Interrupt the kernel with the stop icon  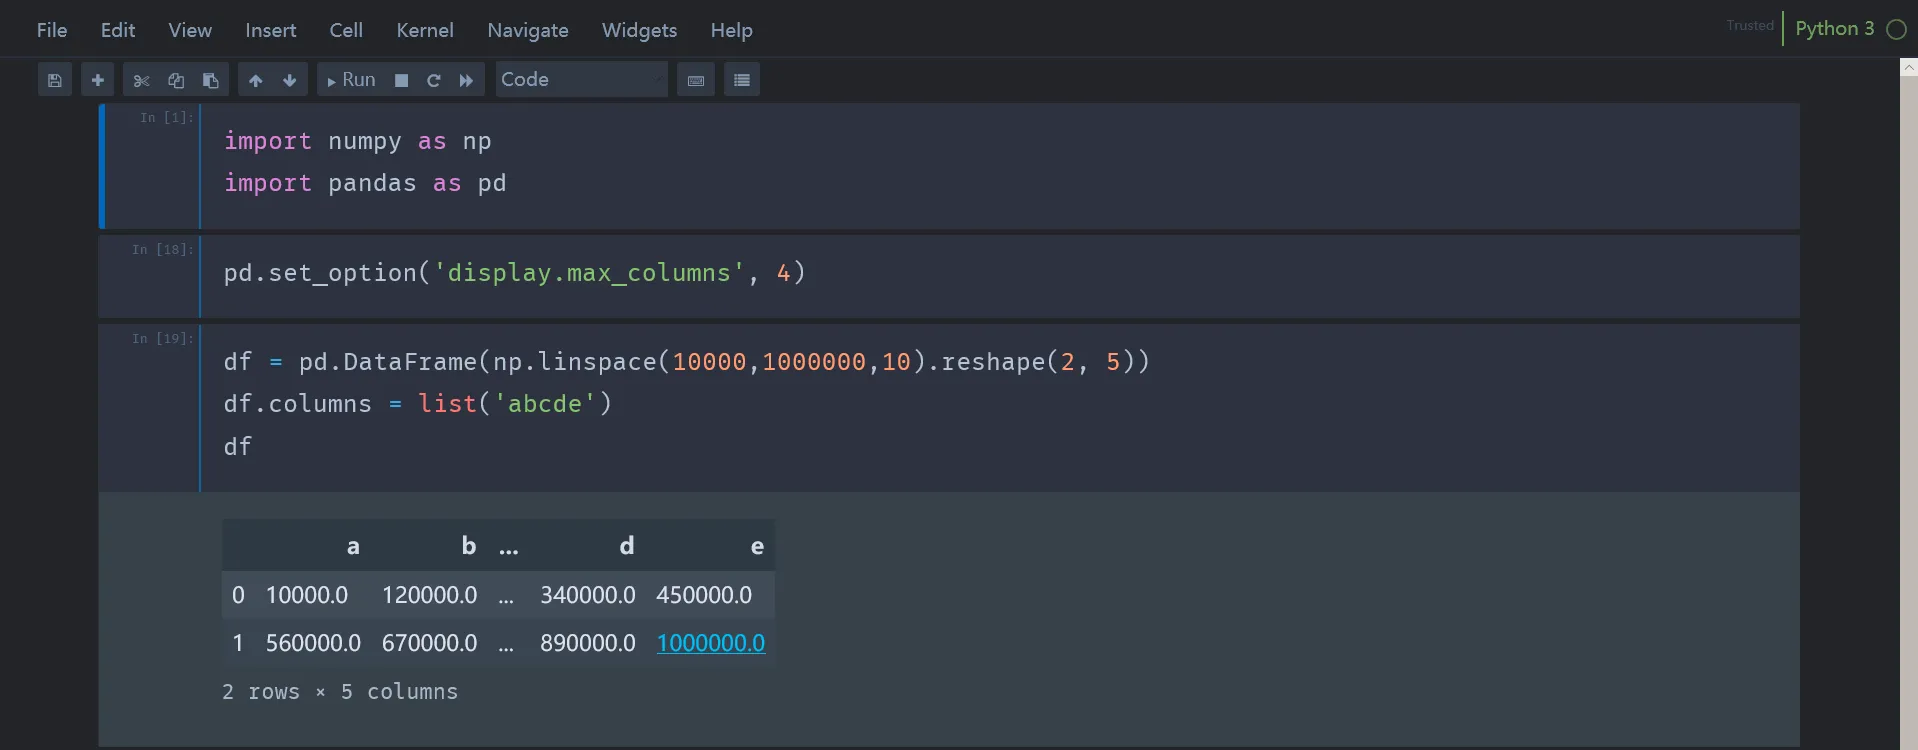(401, 80)
